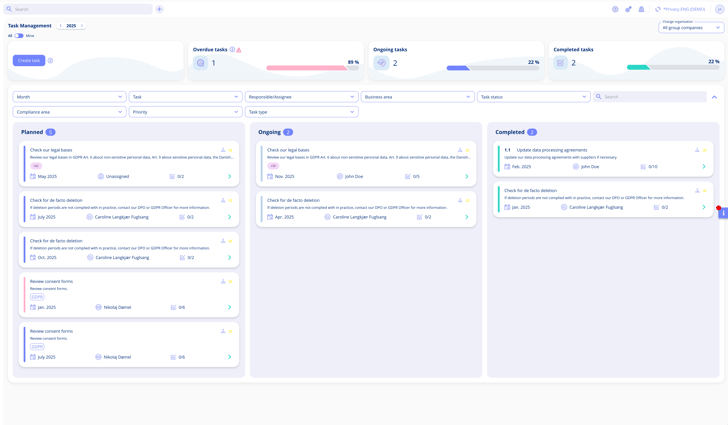
Task: Click the Completed tasks 22 % progress bar
Action: 673,68
